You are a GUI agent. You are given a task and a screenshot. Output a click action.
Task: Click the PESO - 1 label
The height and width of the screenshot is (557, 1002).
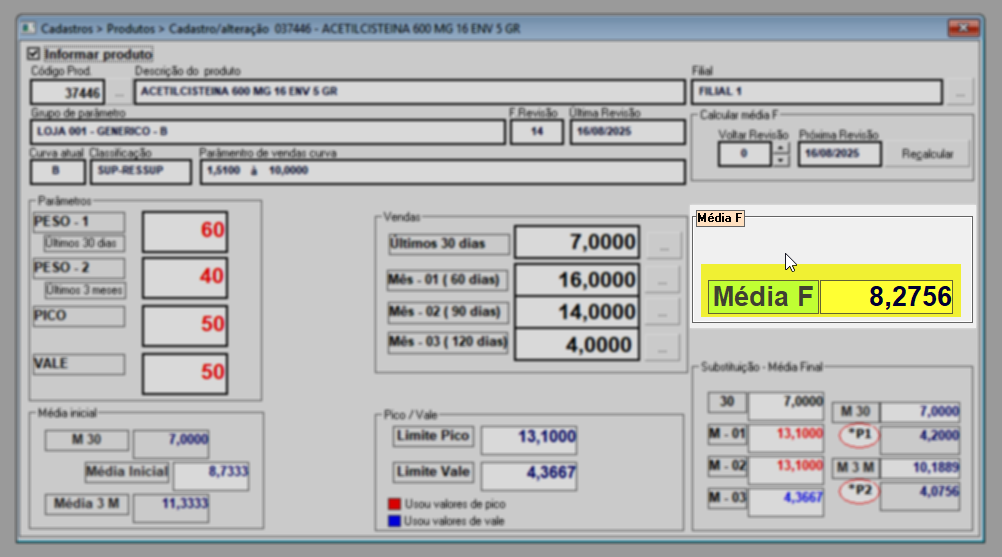point(79,222)
